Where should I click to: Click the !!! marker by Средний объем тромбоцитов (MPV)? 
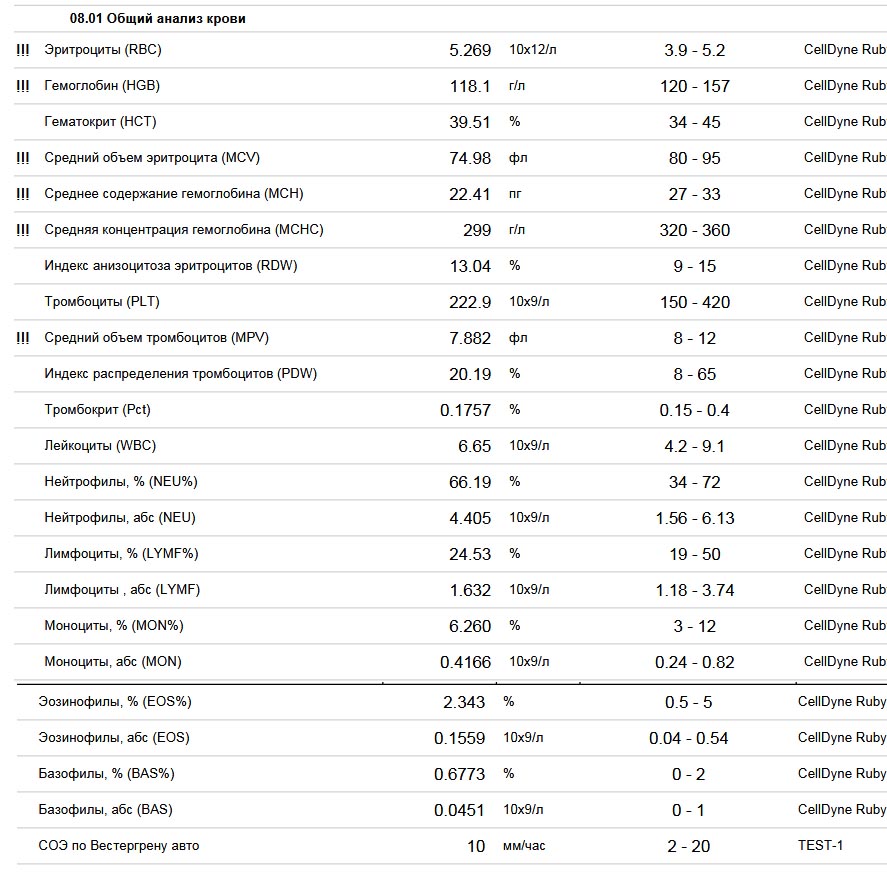coord(23,338)
